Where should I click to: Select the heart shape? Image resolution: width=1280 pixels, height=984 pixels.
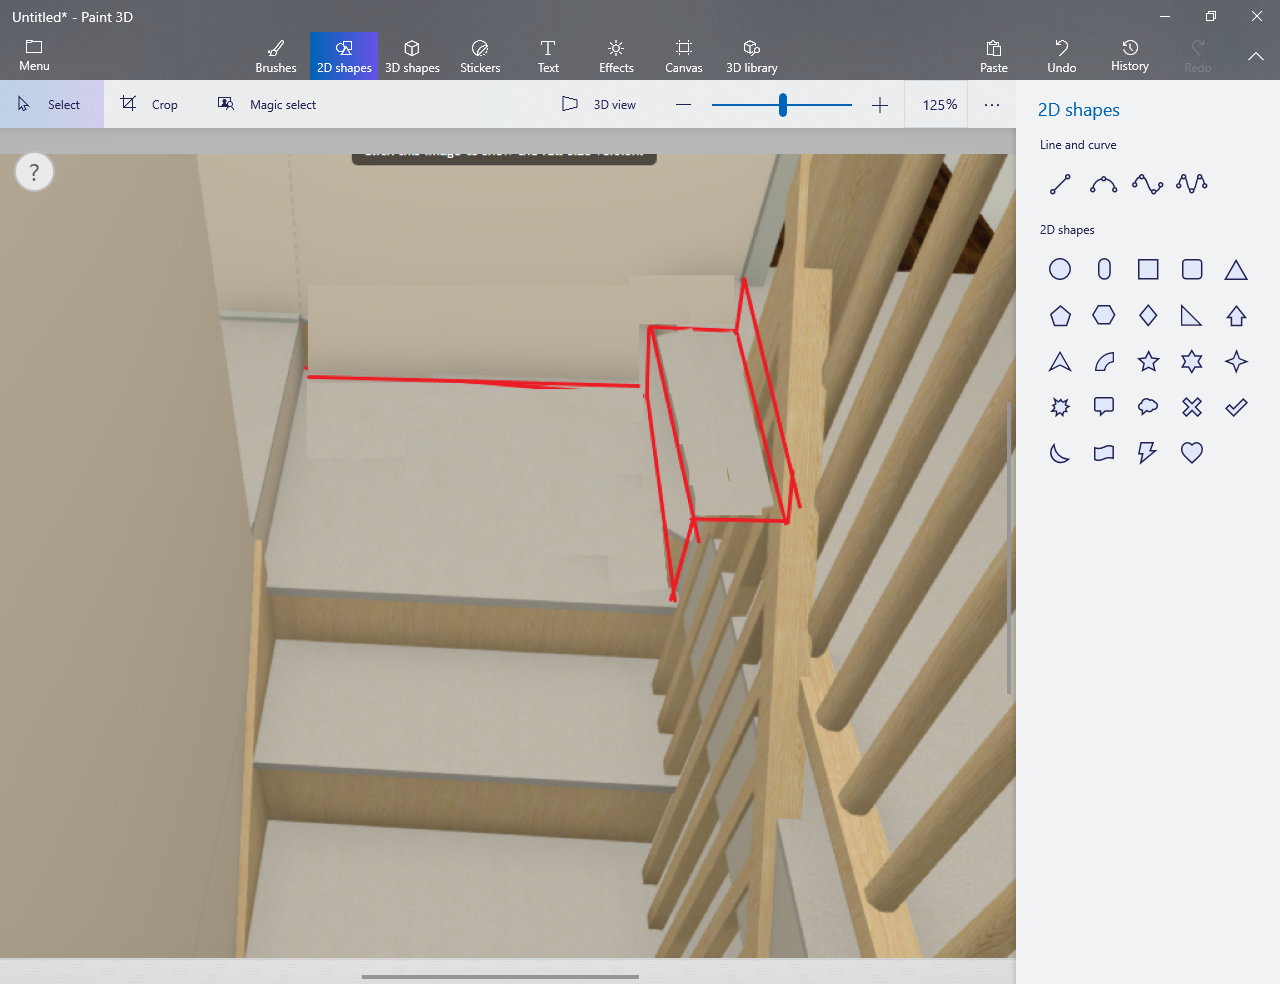(x=1191, y=453)
